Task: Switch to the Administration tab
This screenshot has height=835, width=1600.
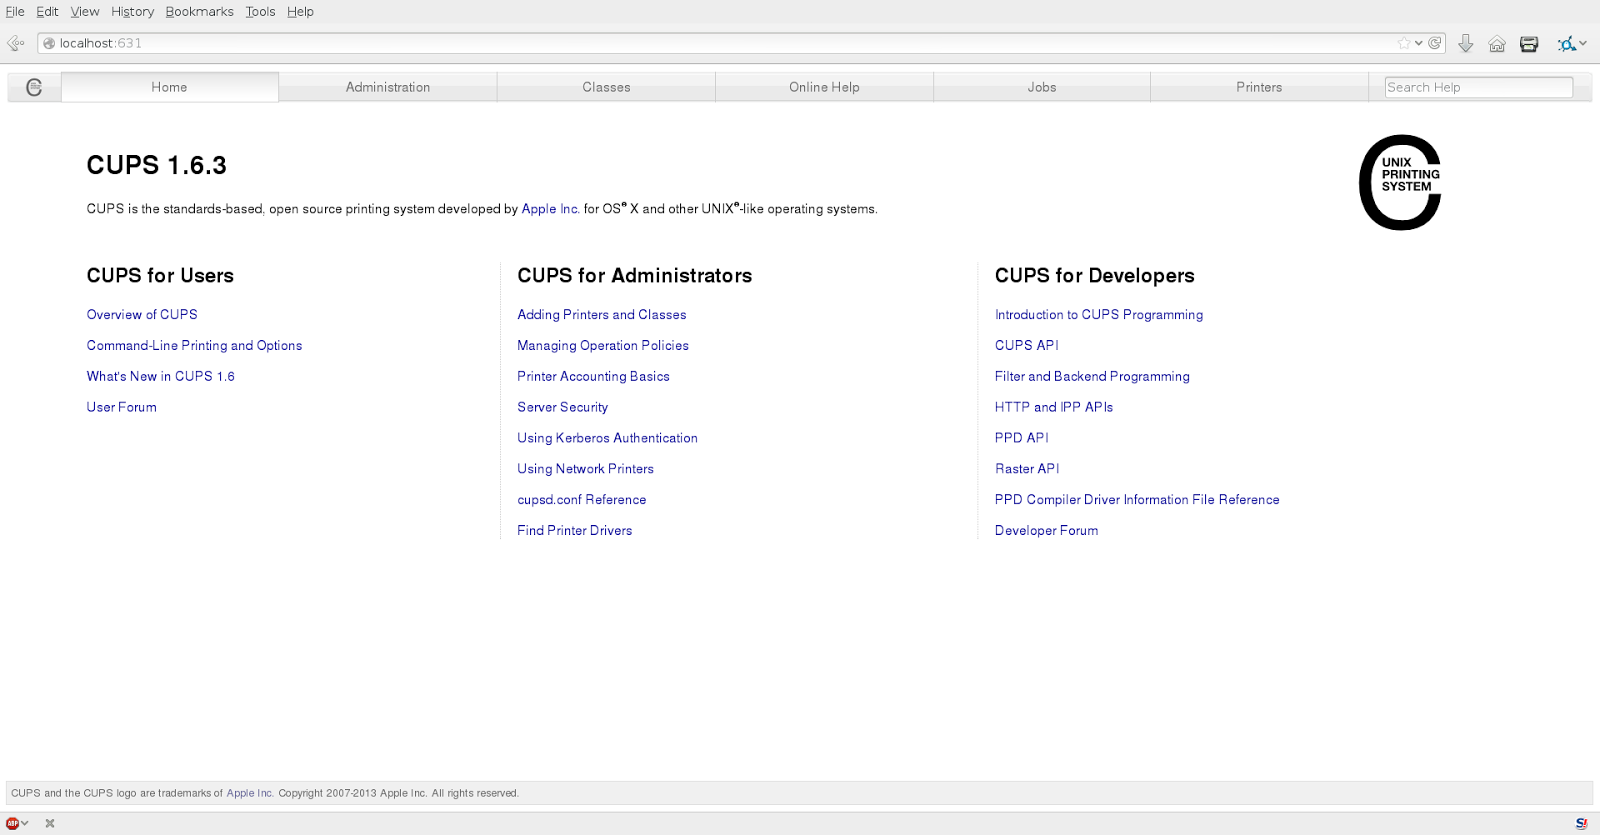Action: pos(388,87)
